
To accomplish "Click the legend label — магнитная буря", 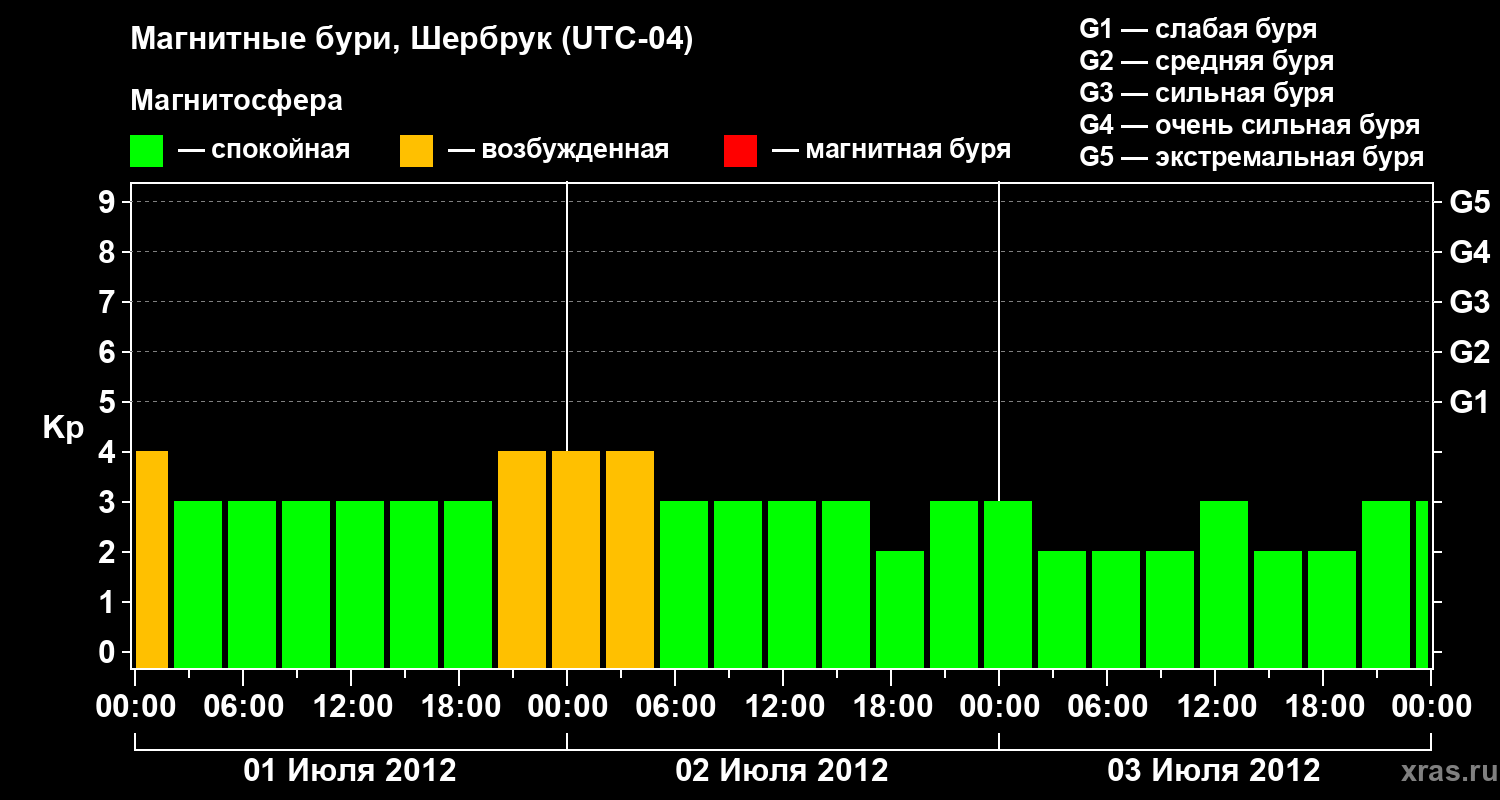I will pyautogui.click(x=892, y=151).
